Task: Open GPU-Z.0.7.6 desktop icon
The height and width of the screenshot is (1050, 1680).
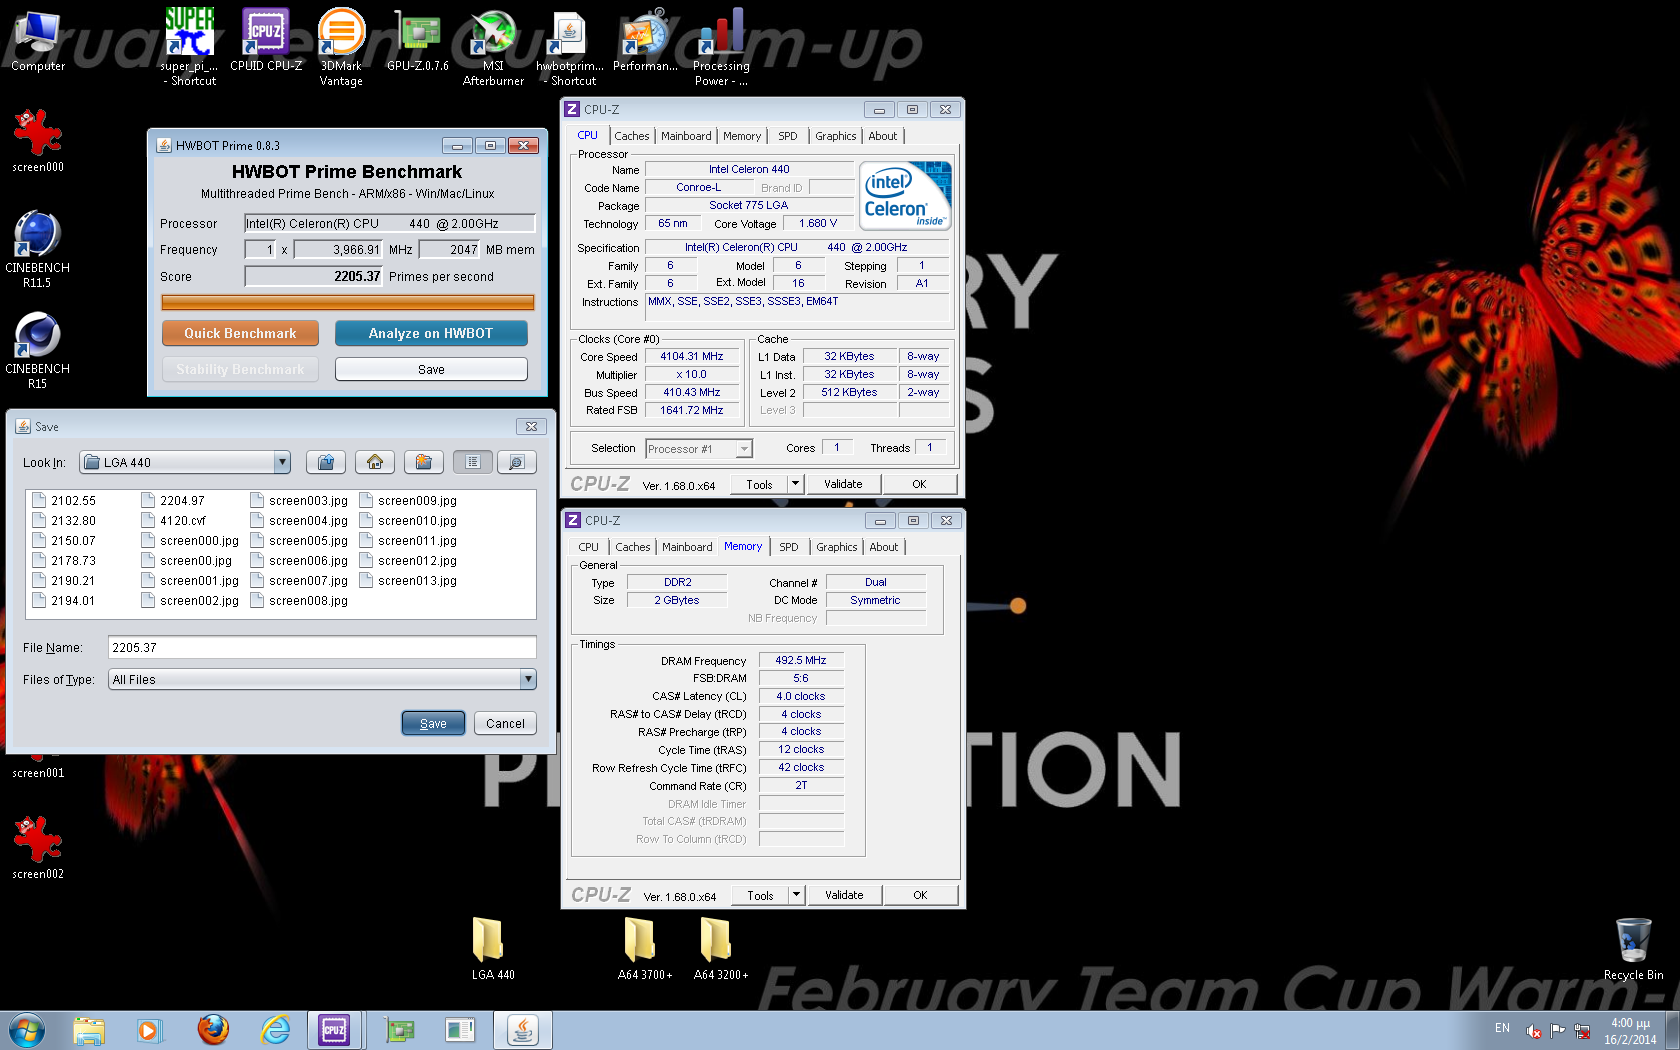Action: point(418,41)
